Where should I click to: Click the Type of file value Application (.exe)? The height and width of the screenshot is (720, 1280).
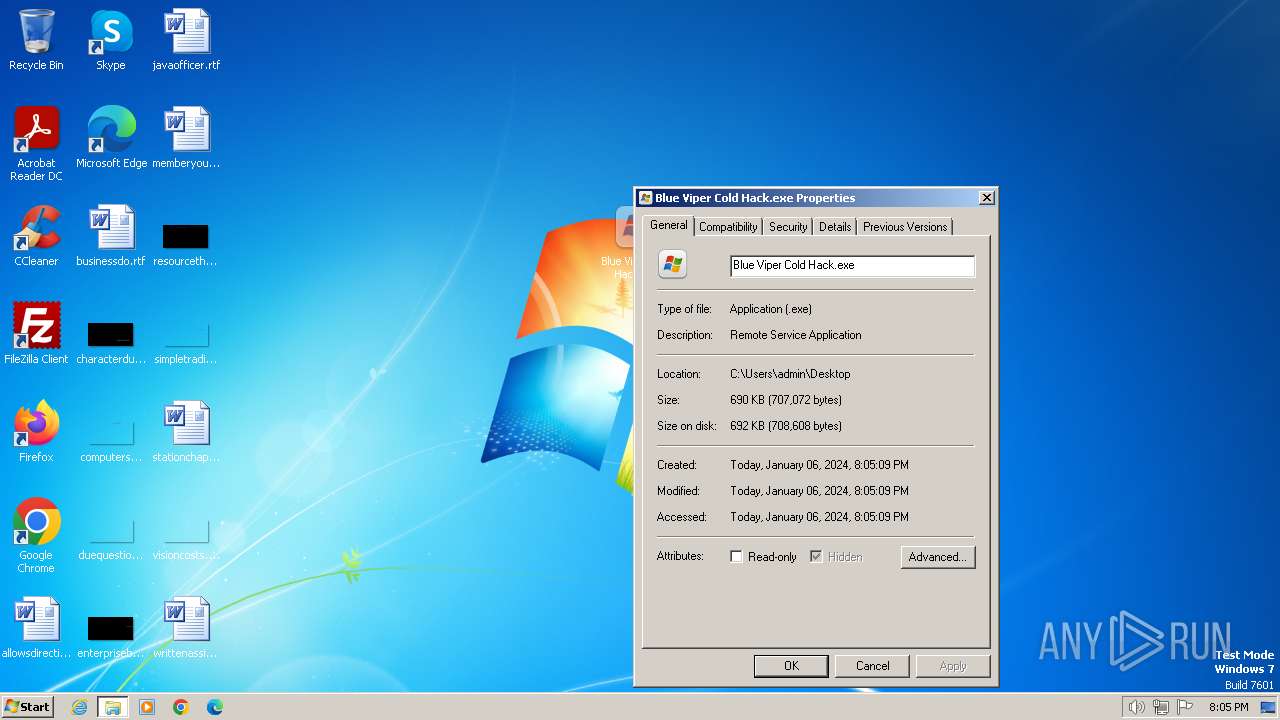click(771, 309)
